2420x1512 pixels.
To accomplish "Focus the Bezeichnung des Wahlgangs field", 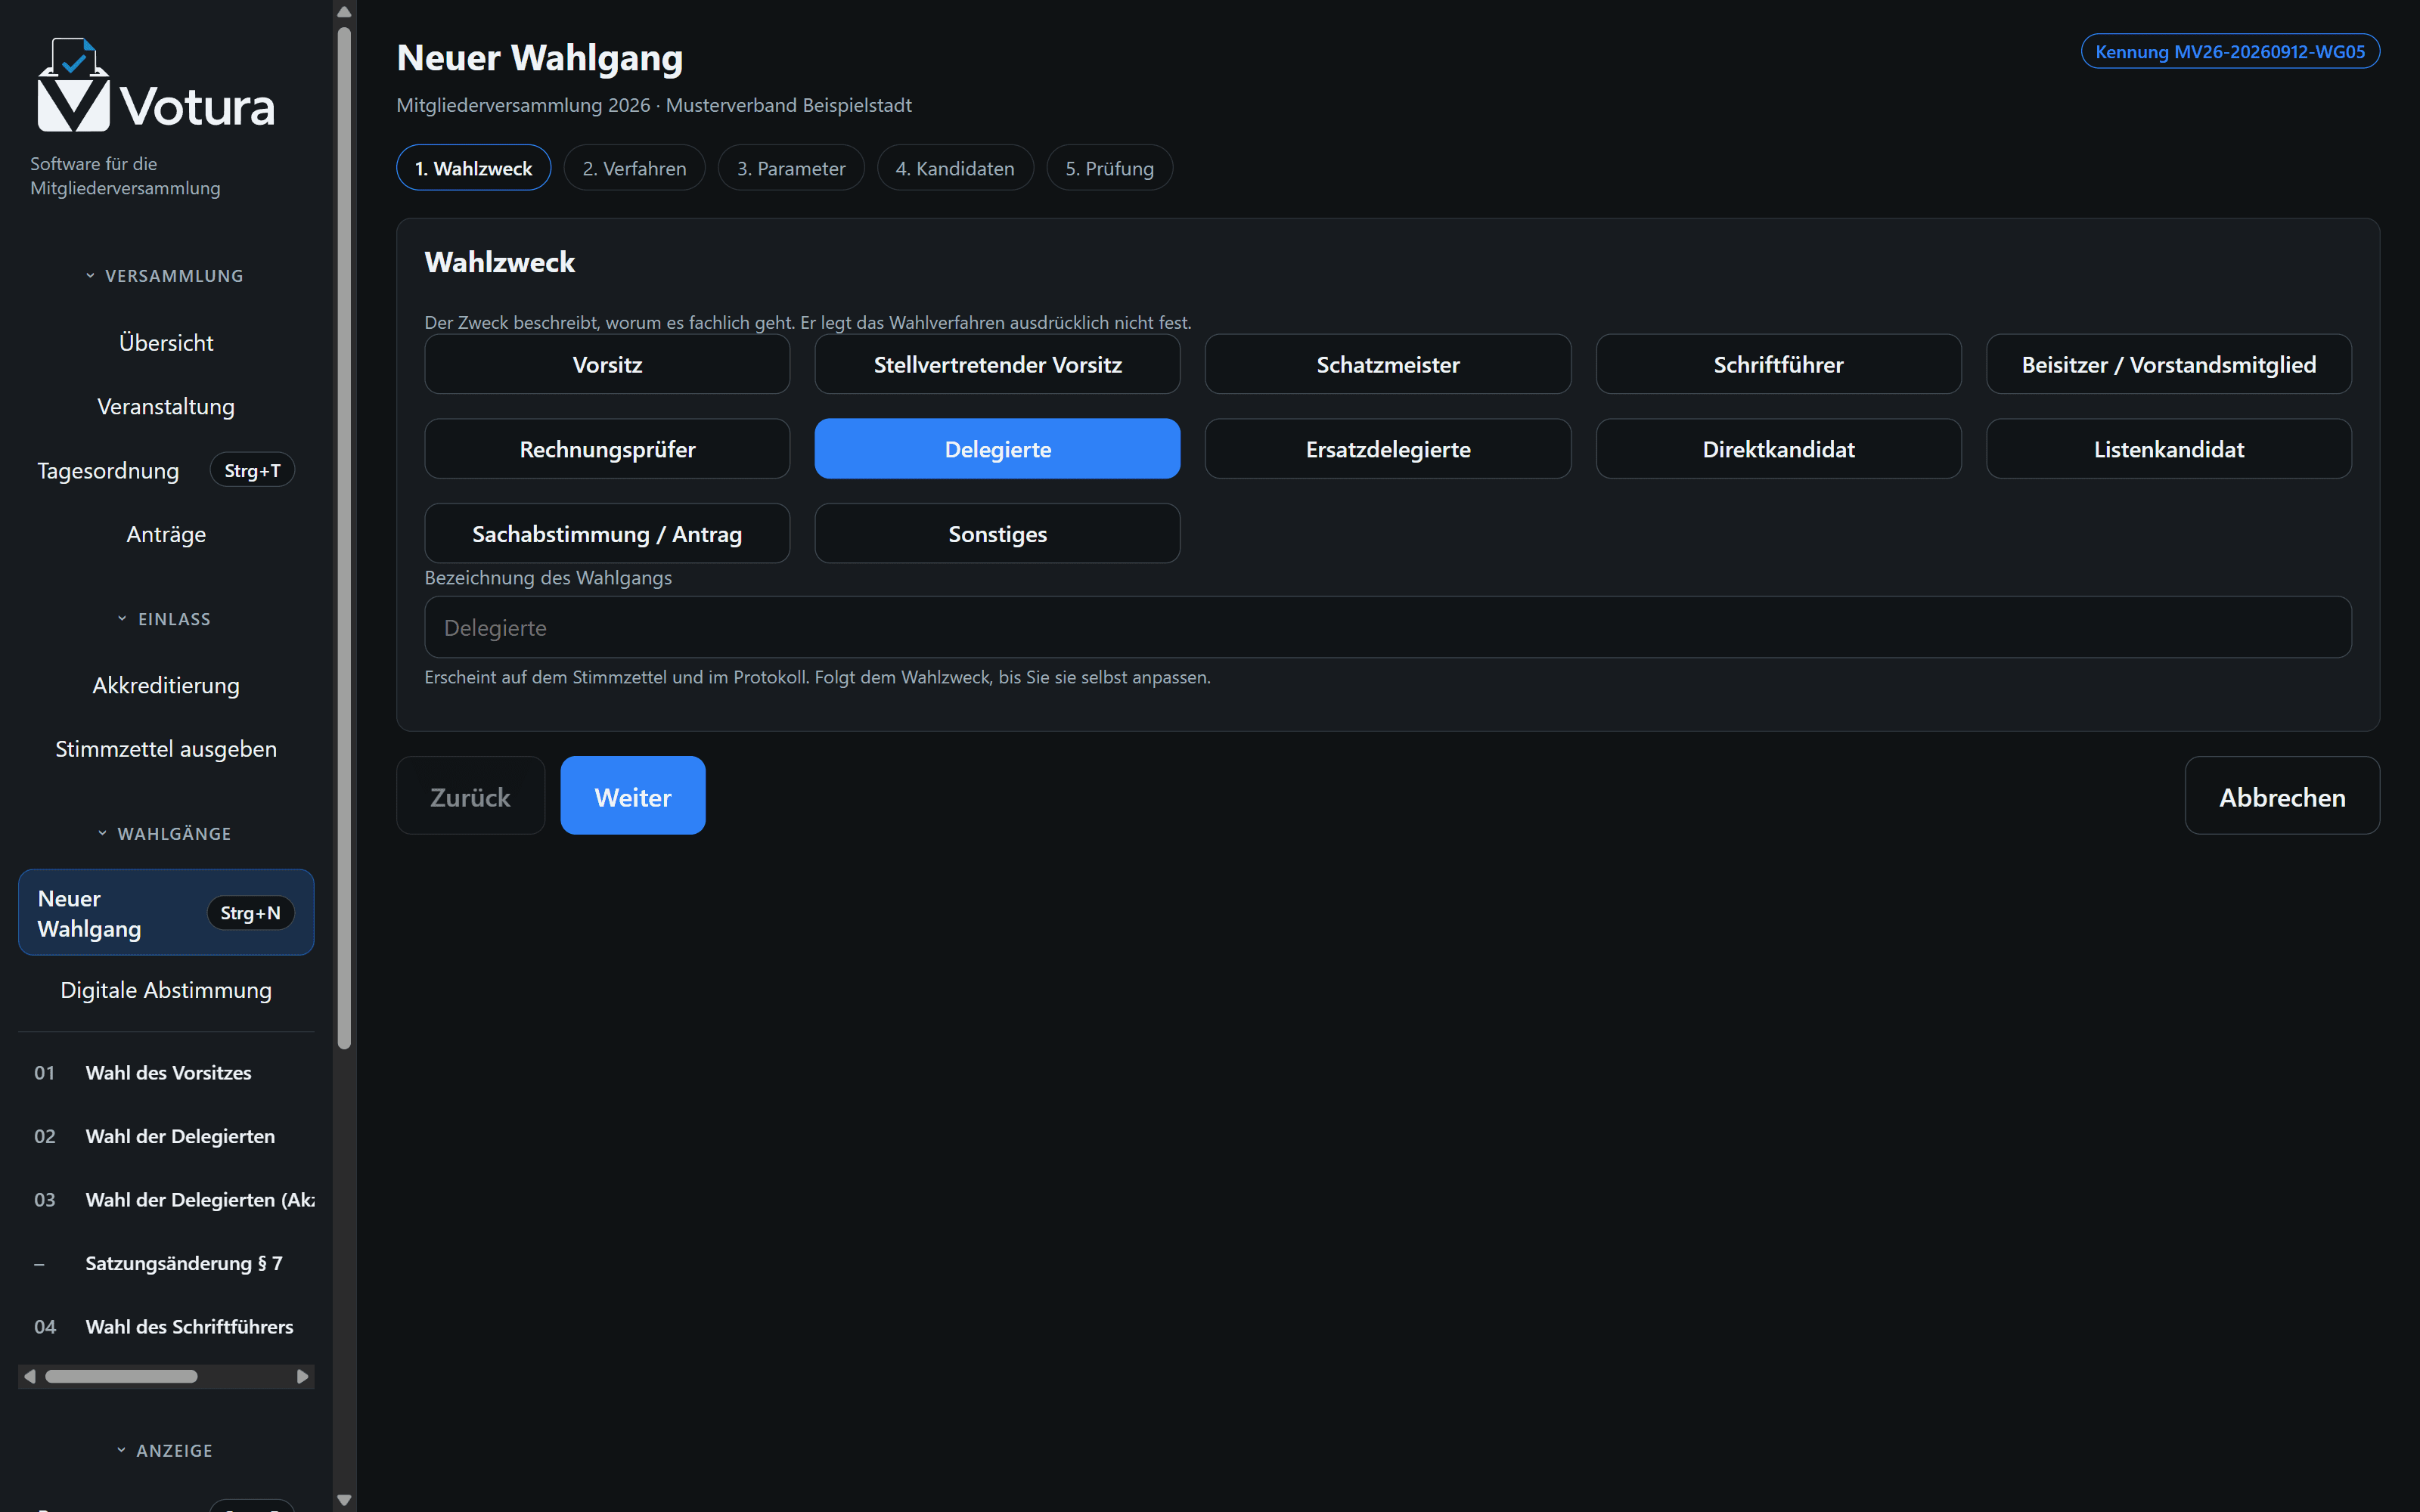I will 1388,627.
